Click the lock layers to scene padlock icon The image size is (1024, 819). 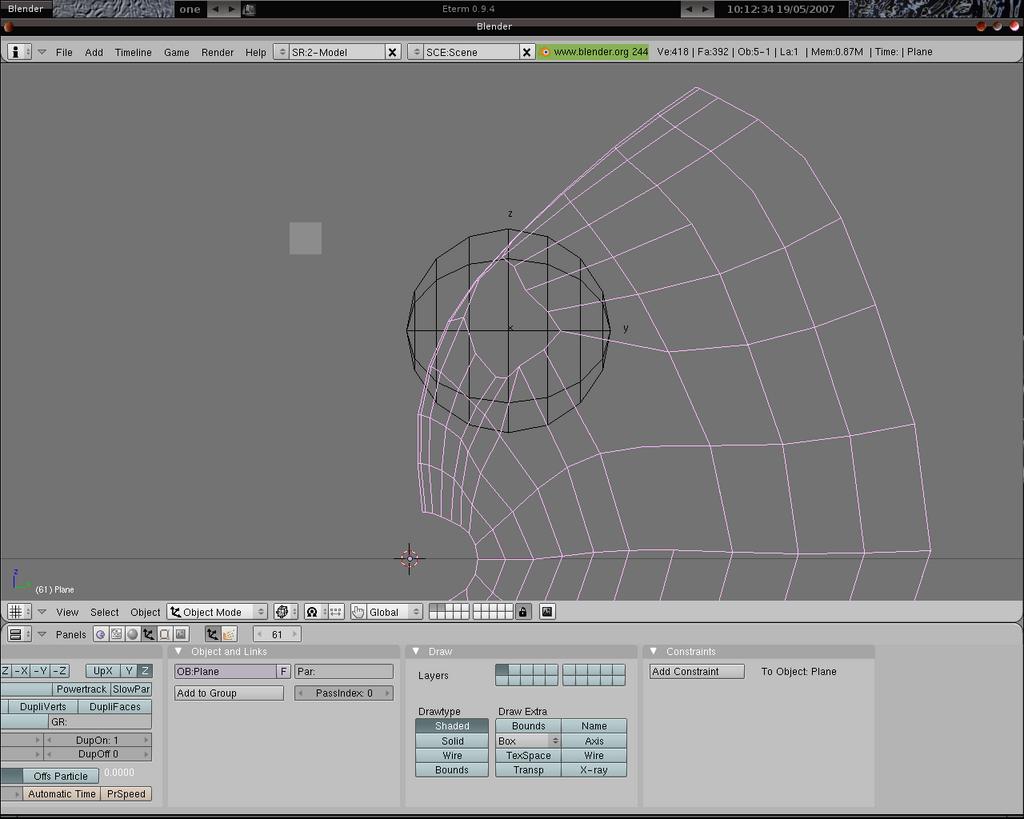522,612
